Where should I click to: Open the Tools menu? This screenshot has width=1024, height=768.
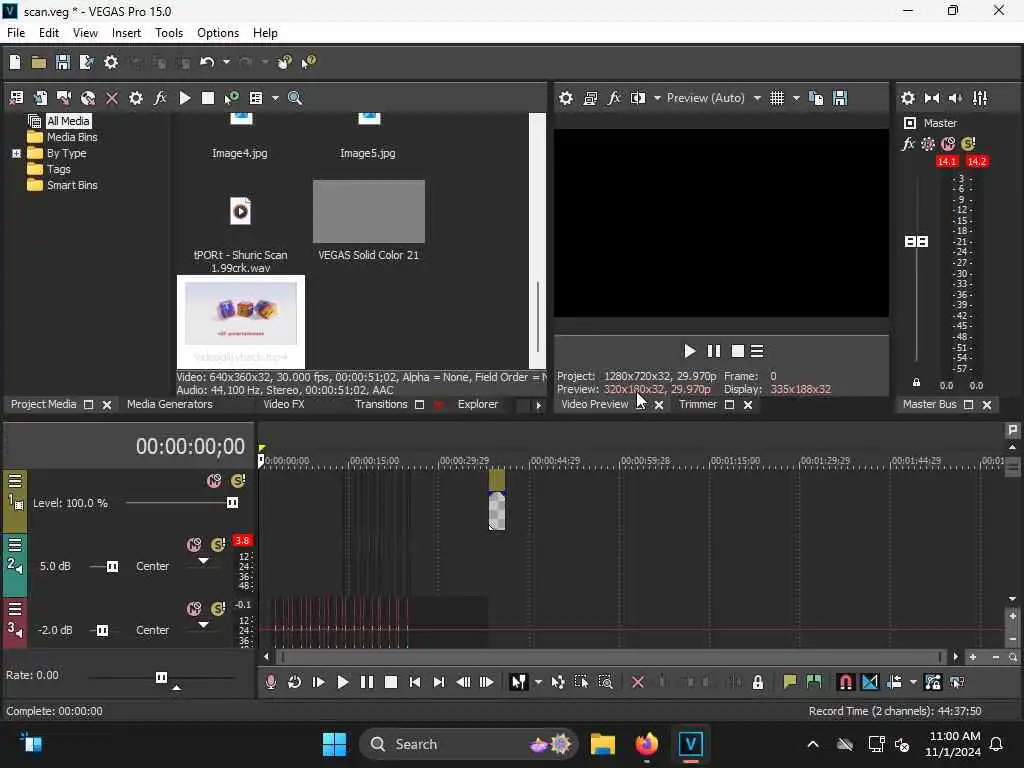pyautogui.click(x=168, y=33)
